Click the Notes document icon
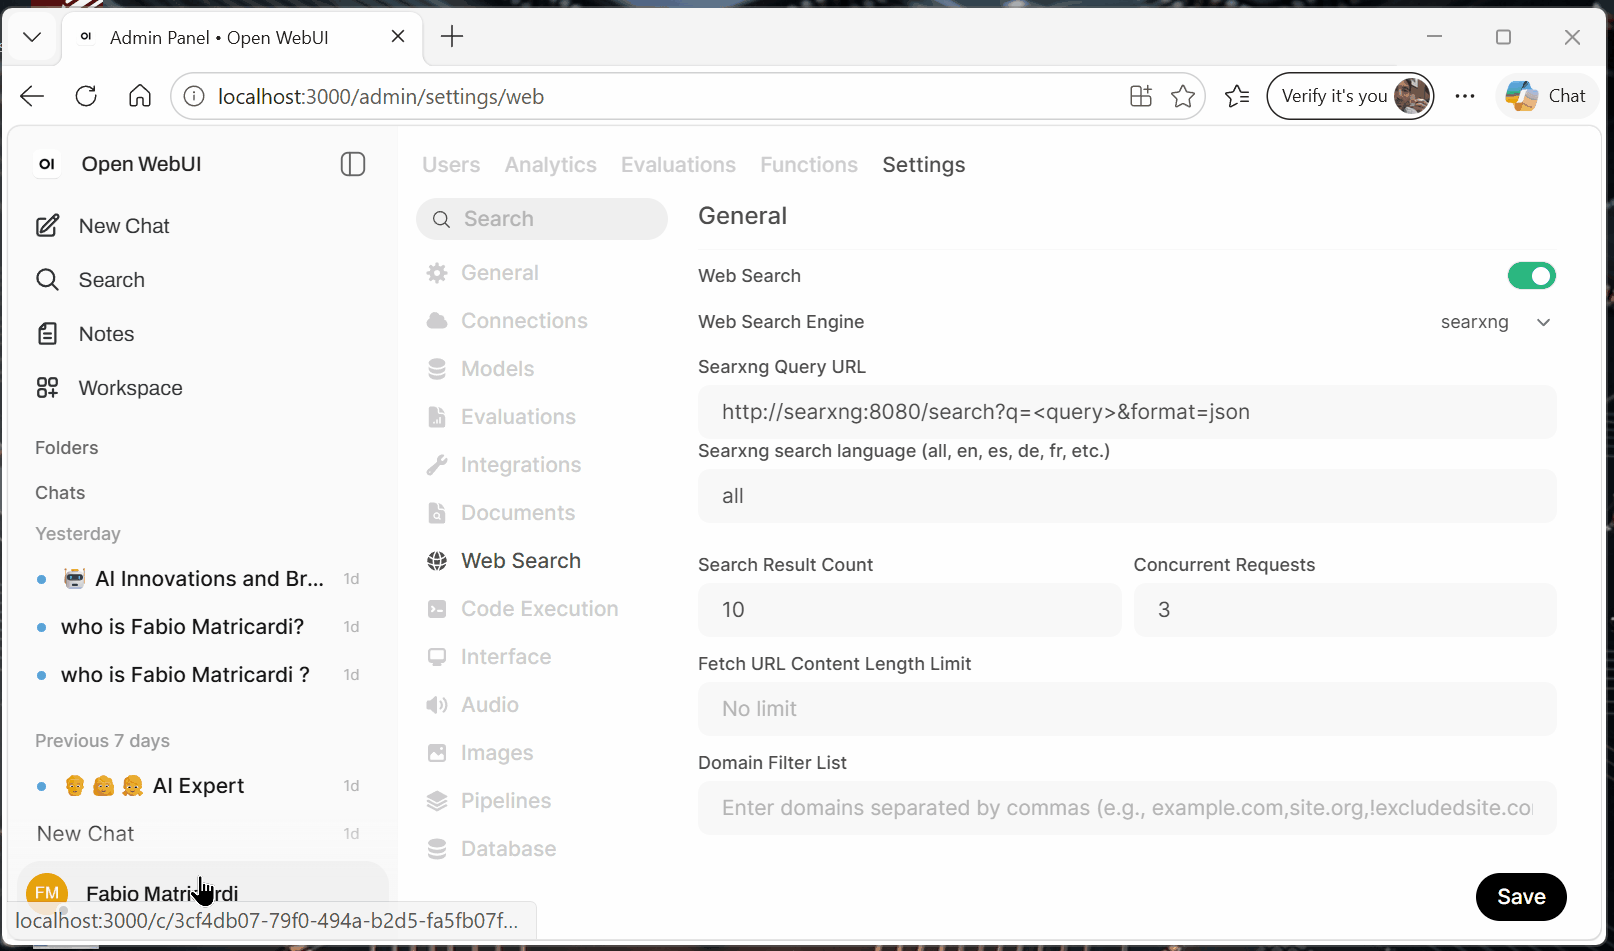This screenshot has width=1614, height=951. tap(47, 334)
